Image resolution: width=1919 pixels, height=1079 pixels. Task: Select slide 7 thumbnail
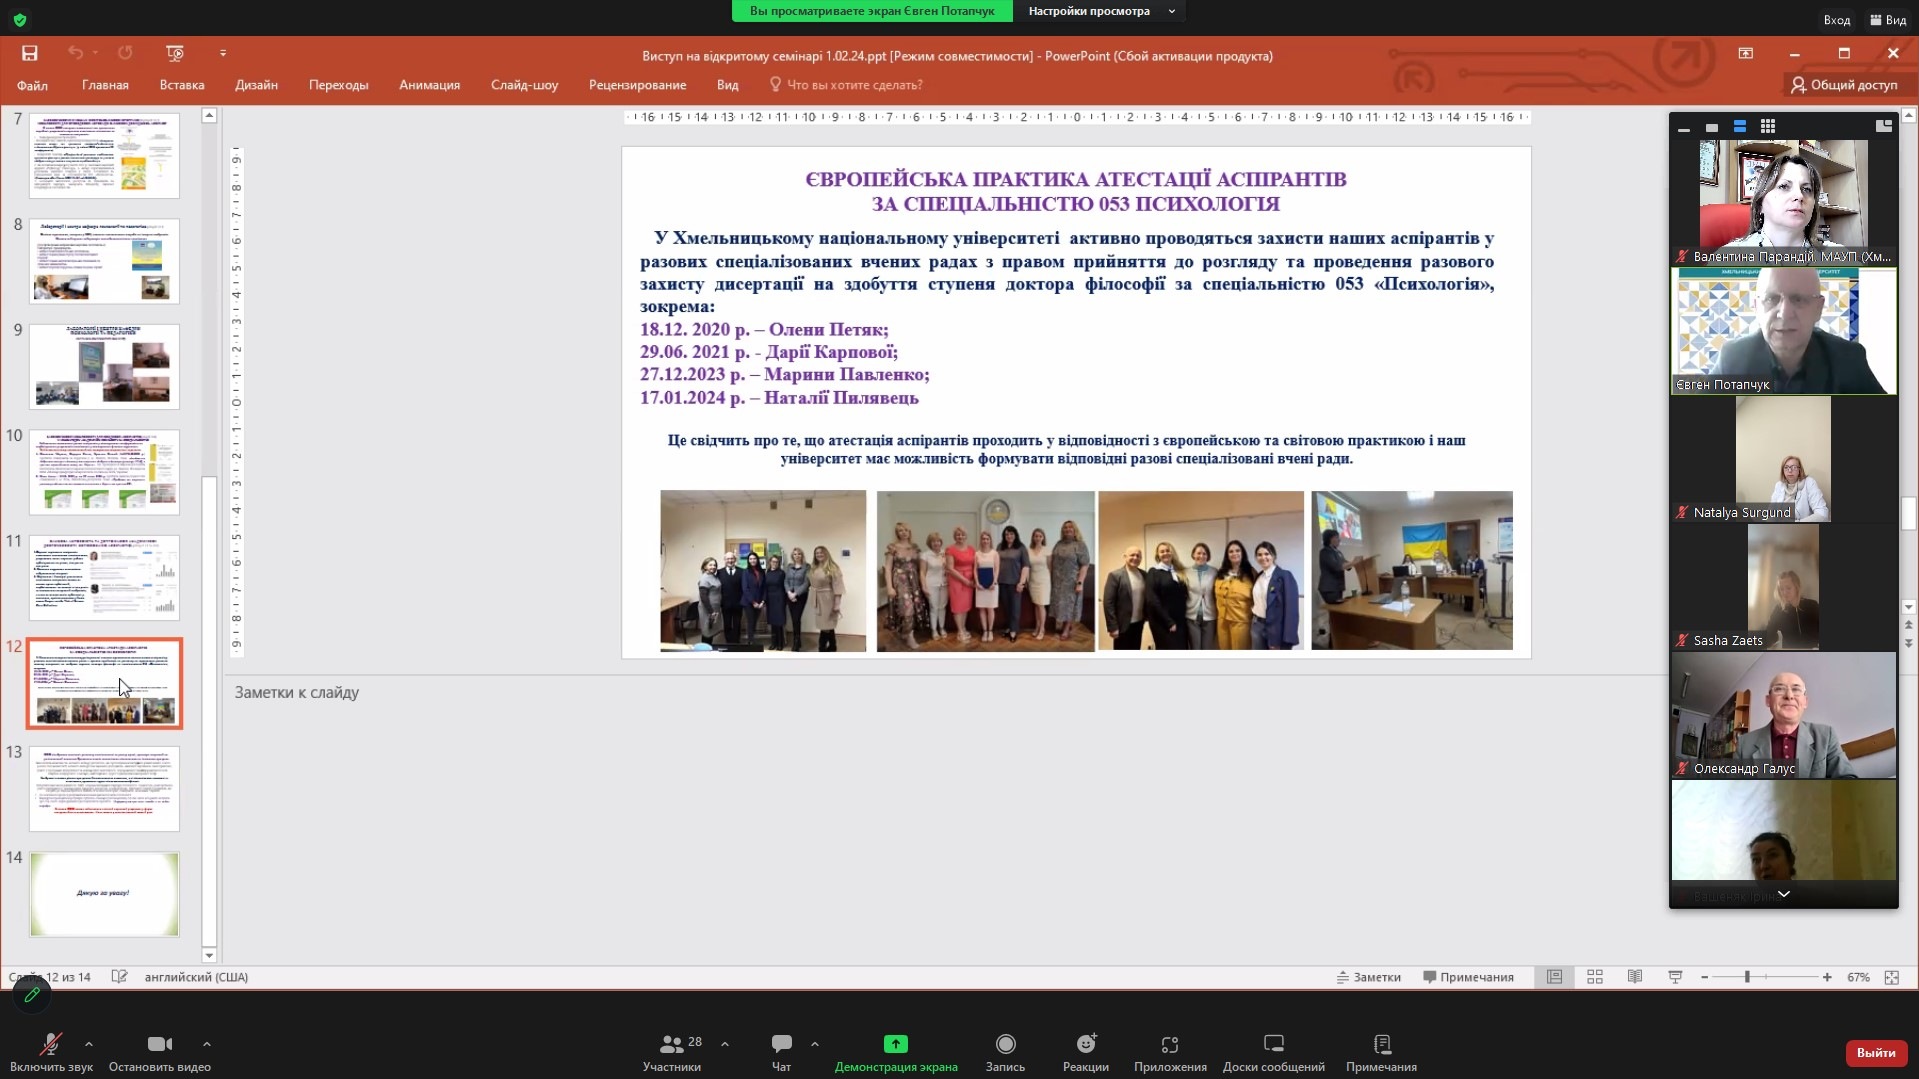pos(104,155)
